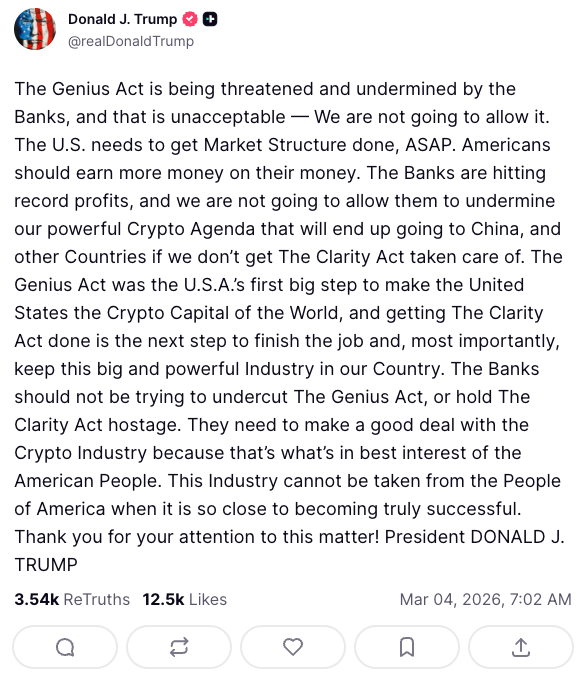View the 3.54k ReTruths list
Viewport: 583px width, 673px height.
tap(72, 599)
